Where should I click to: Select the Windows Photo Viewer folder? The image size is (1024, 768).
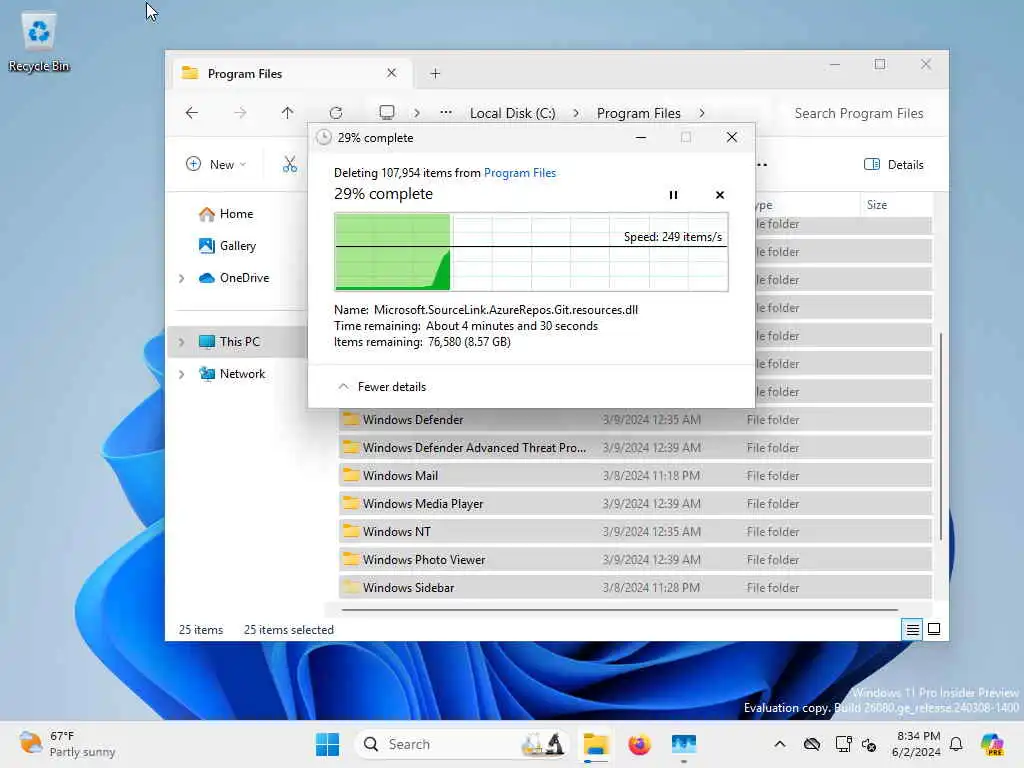pyautogui.click(x=635, y=560)
